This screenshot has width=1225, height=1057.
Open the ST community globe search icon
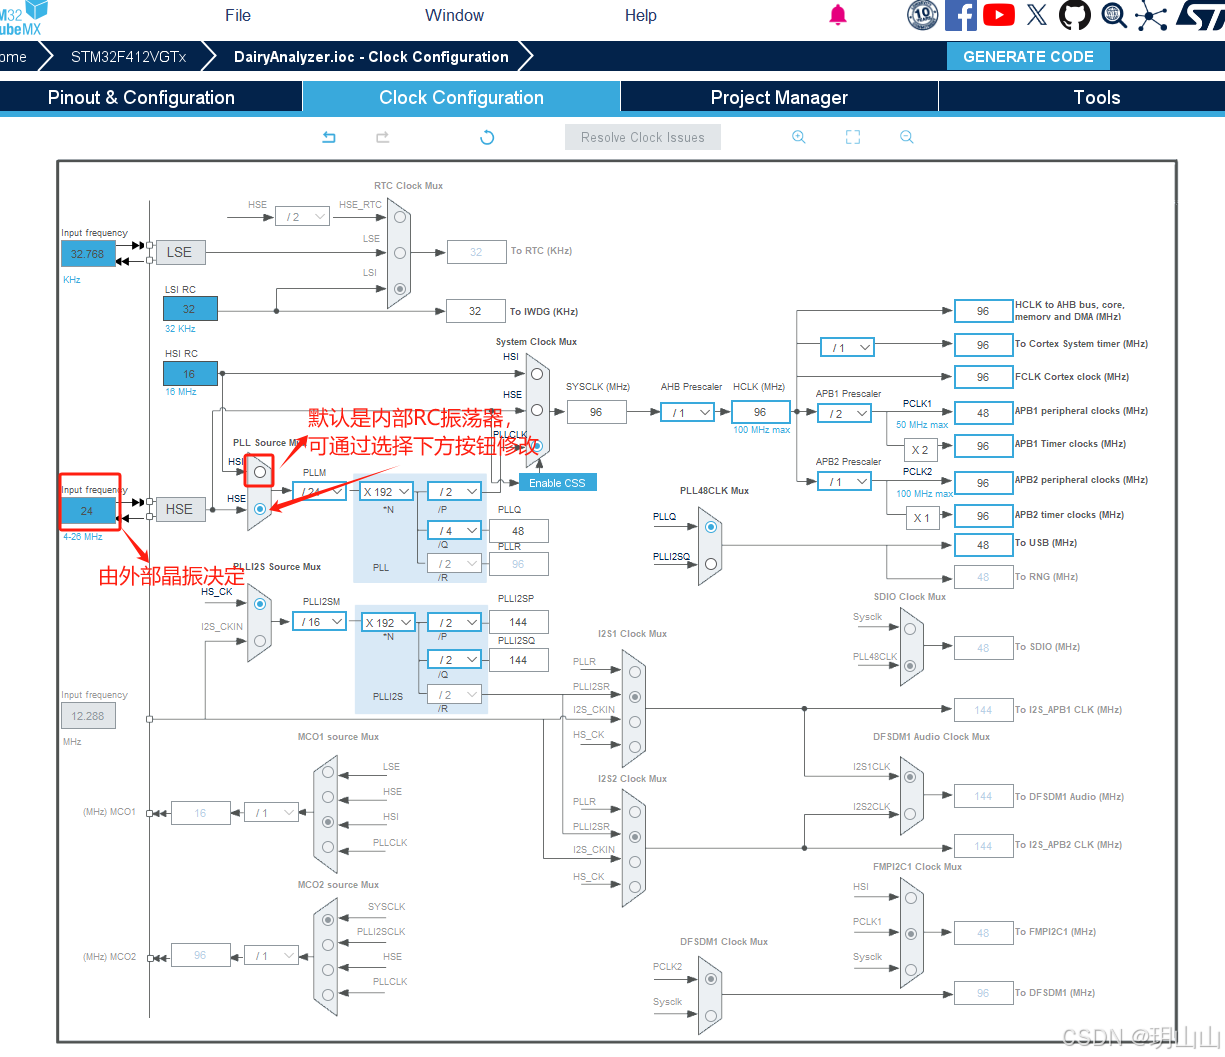point(1114,15)
